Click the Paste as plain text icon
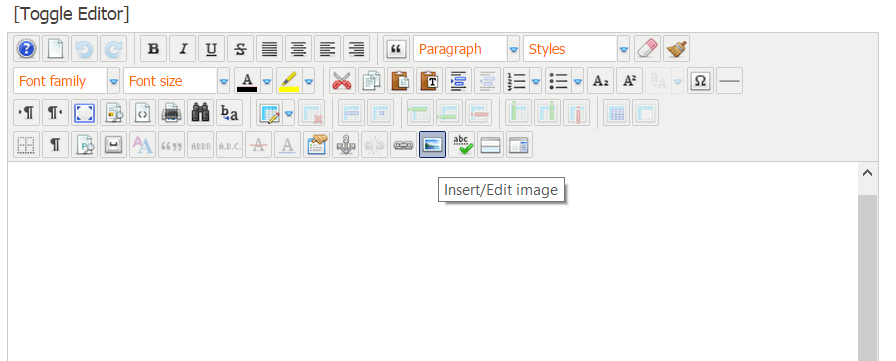The image size is (896, 361). [430, 81]
